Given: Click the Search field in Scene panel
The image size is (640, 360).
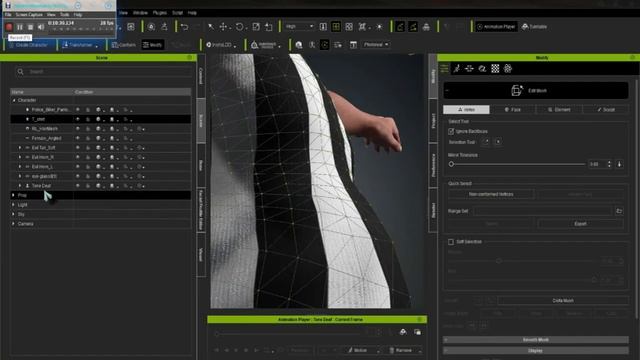Looking at the screenshot, I should pos(102,72).
